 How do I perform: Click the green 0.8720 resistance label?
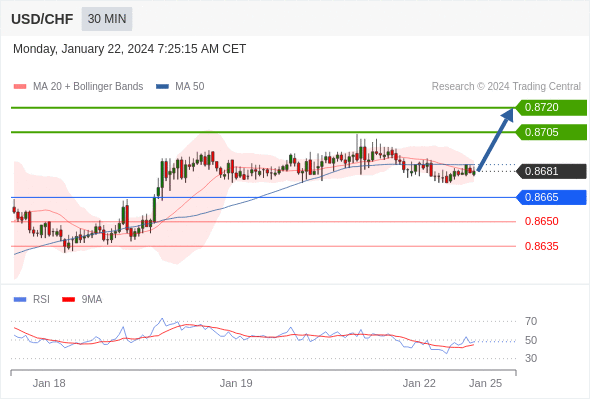coord(551,108)
